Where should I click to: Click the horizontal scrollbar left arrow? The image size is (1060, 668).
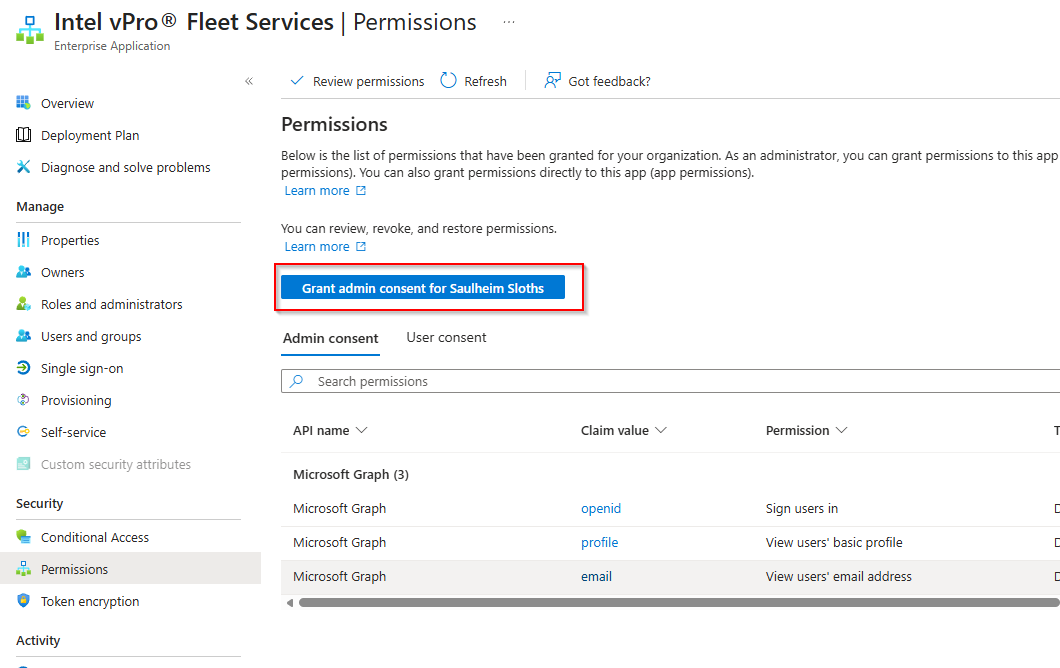[289, 602]
